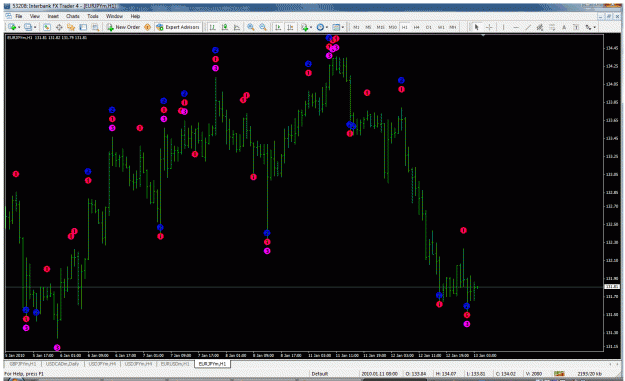Zoom in on the chart
Image resolution: width=625 pixels, height=381 pixels.
coord(251,27)
